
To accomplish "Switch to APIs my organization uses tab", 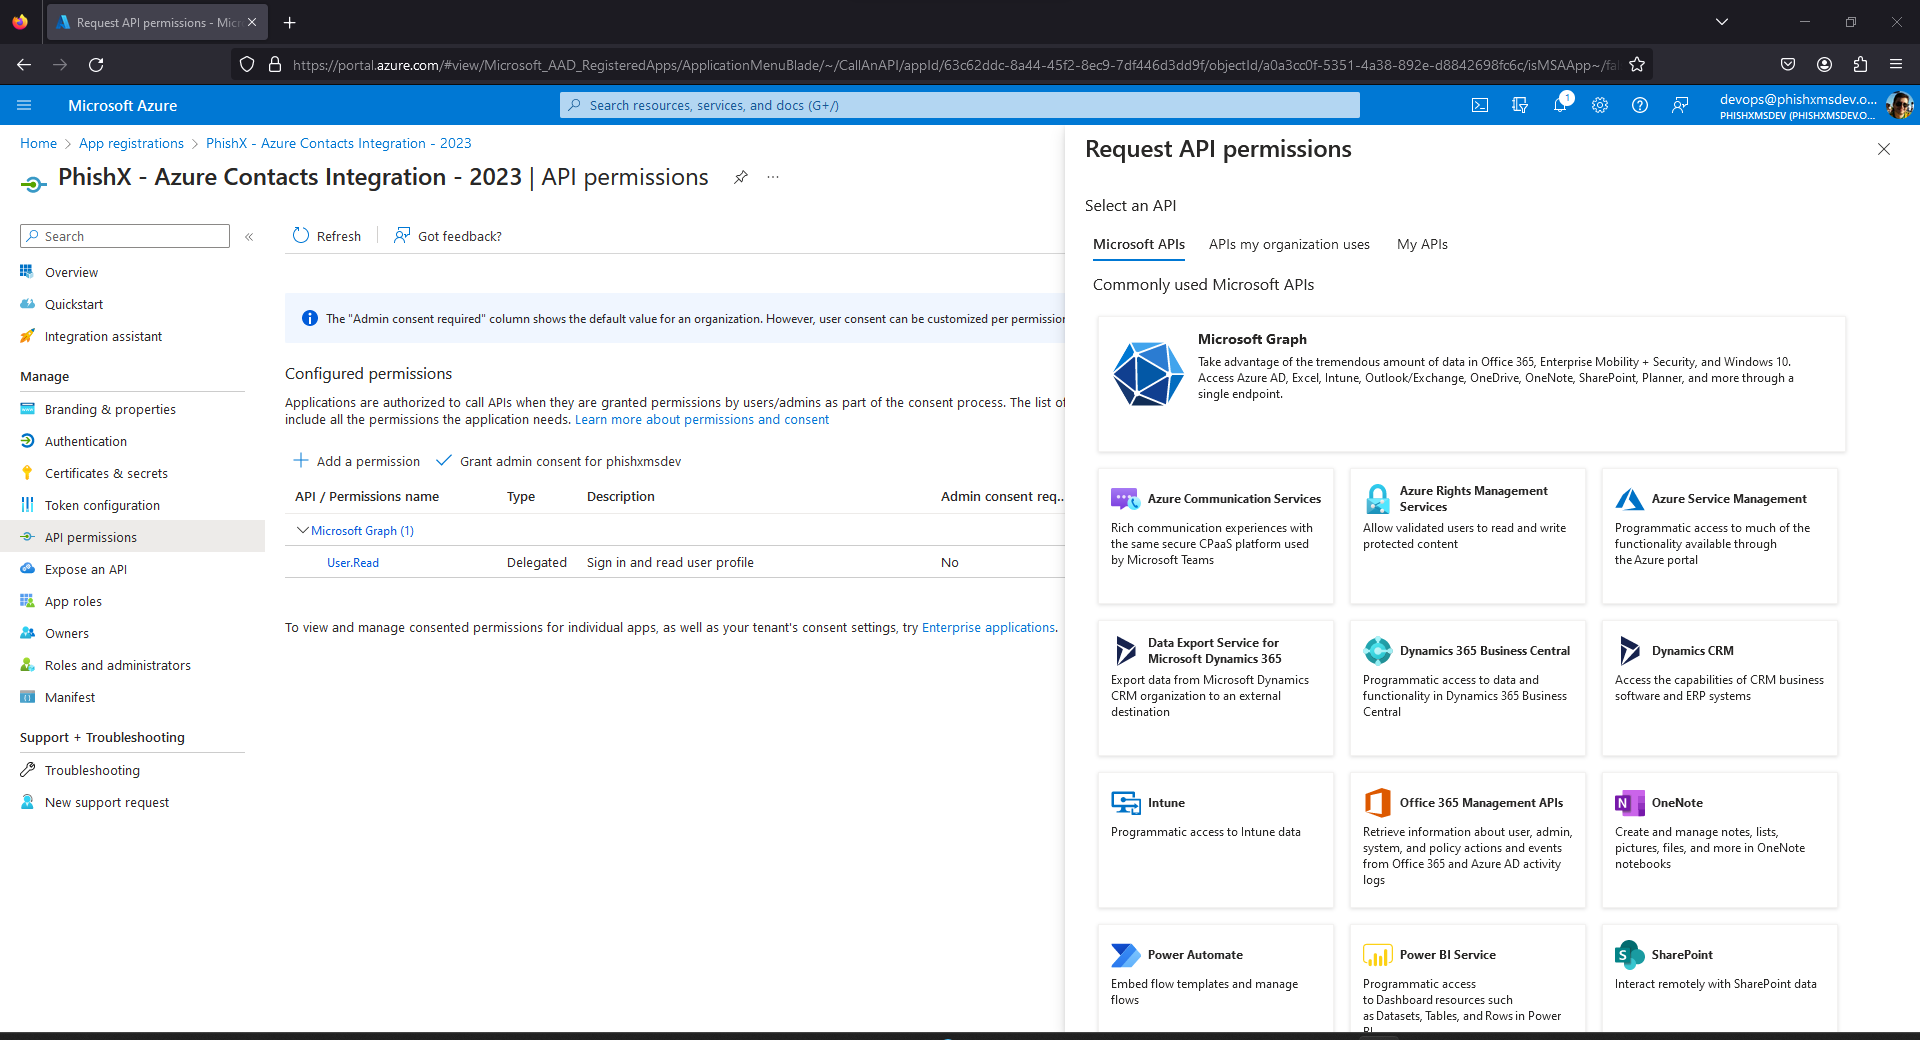I will (1289, 244).
